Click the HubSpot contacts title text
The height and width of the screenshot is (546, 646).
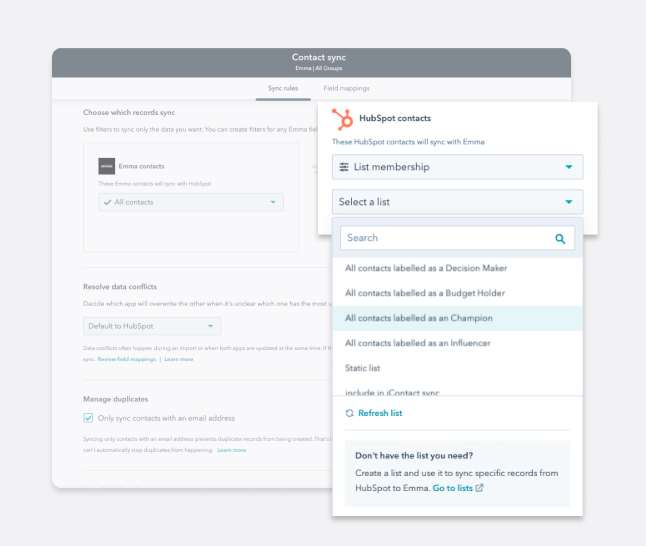coord(395,118)
